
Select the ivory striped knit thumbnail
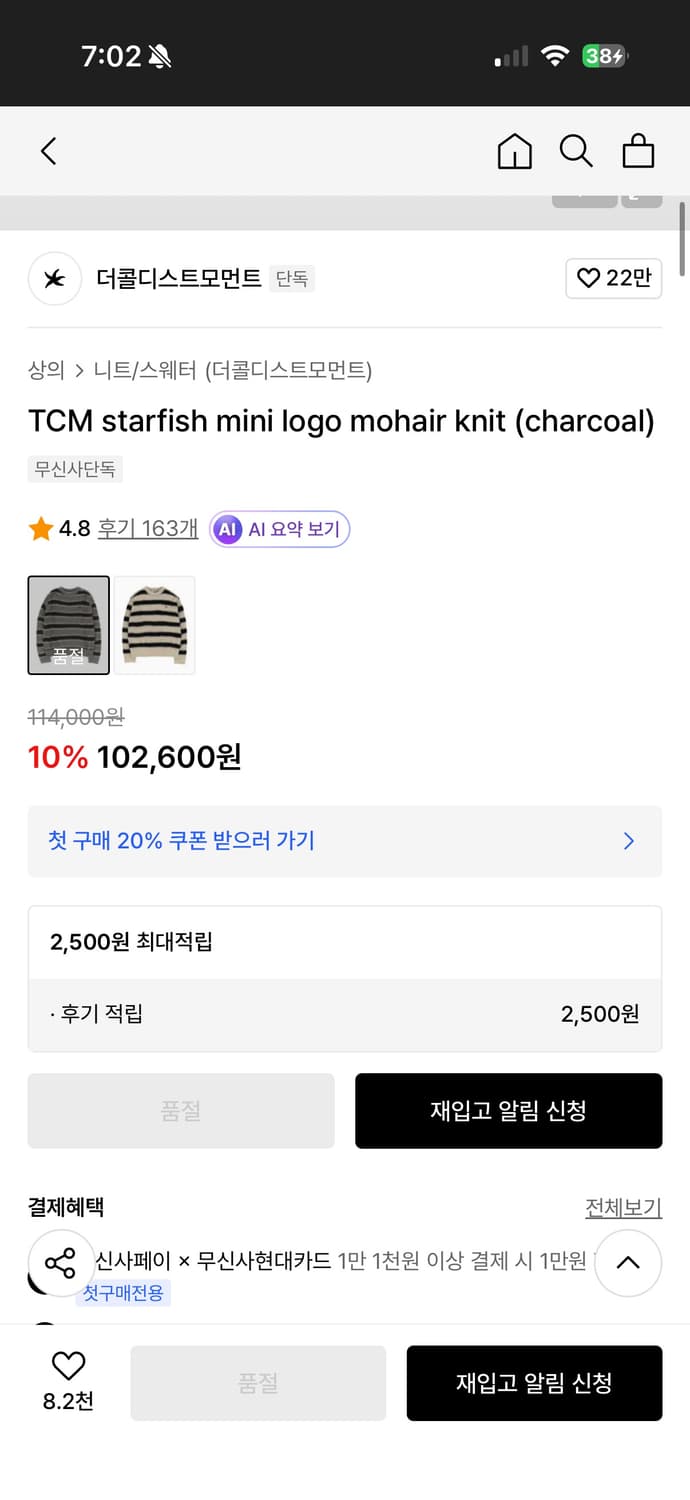[x=154, y=625]
